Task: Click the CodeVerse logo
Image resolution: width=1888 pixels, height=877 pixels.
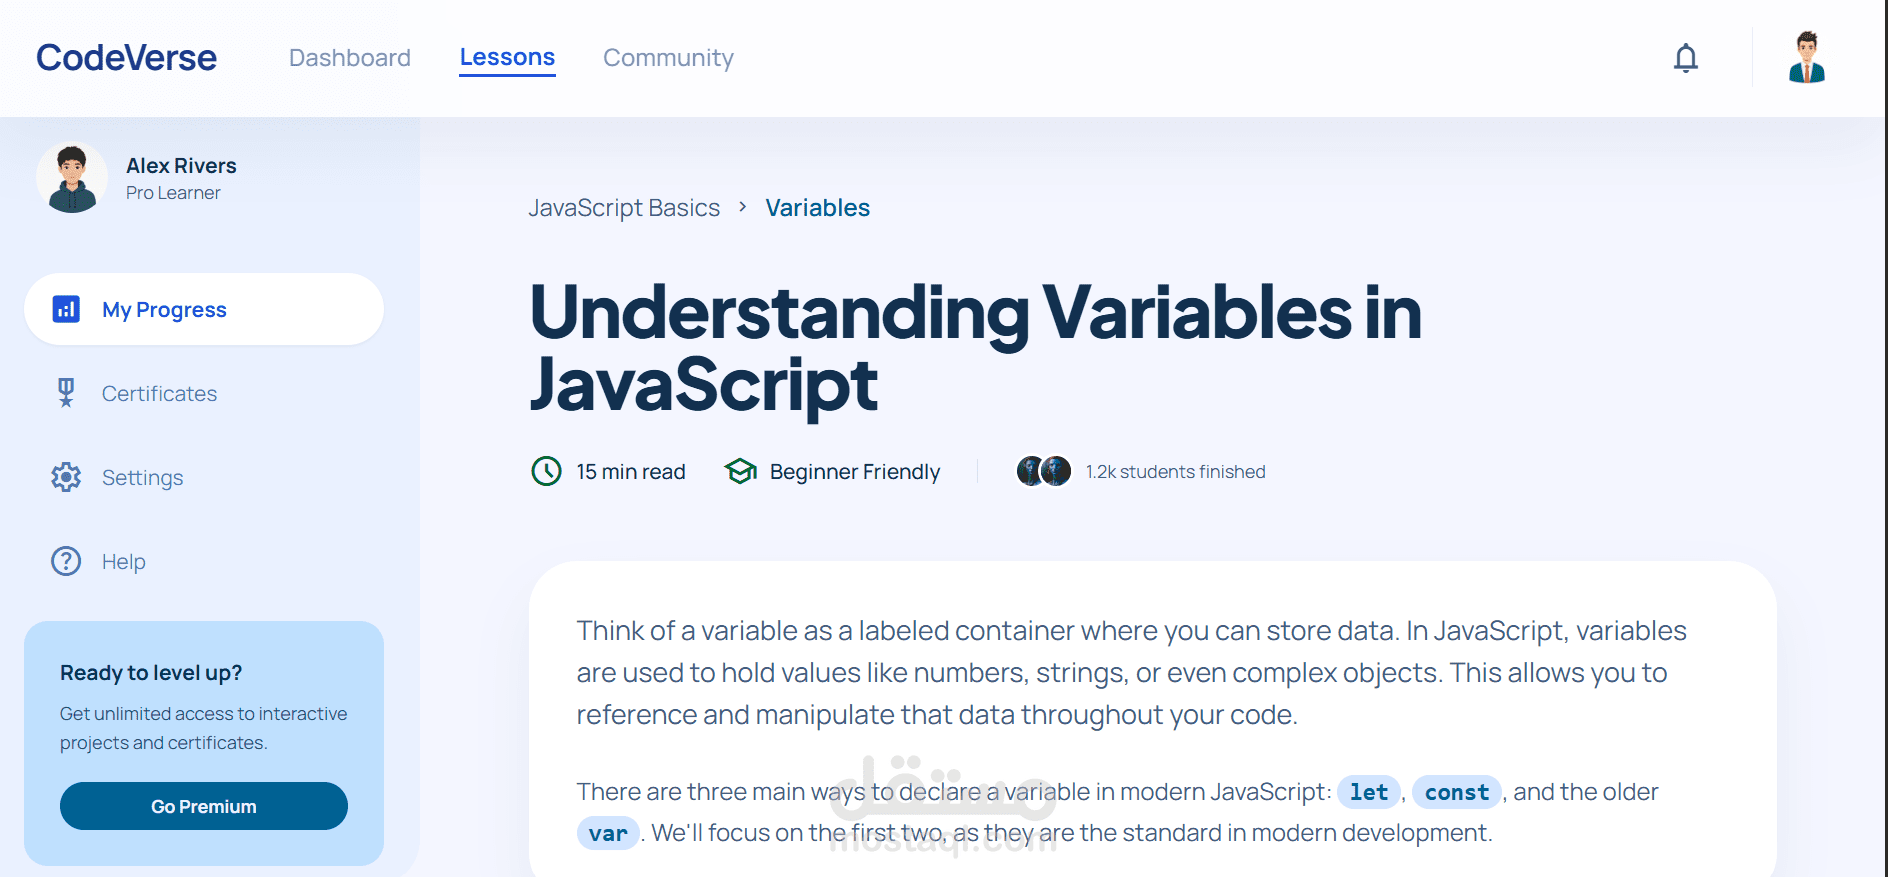Action: click(x=126, y=58)
